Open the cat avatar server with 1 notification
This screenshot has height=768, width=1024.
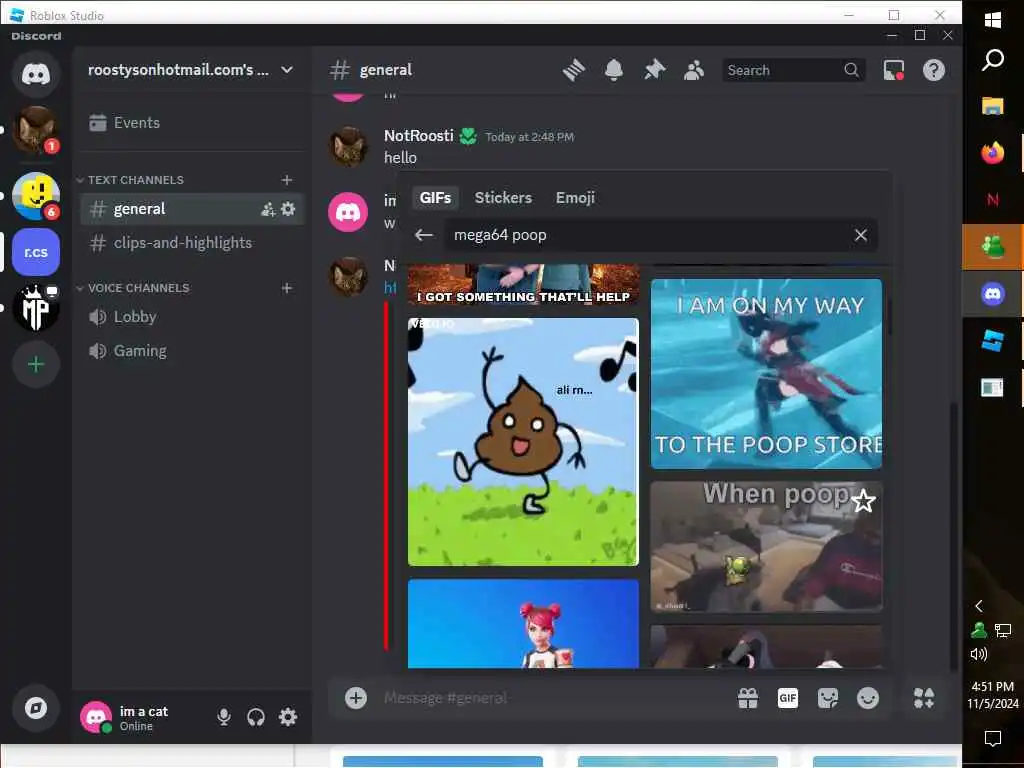tap(36, 129)
